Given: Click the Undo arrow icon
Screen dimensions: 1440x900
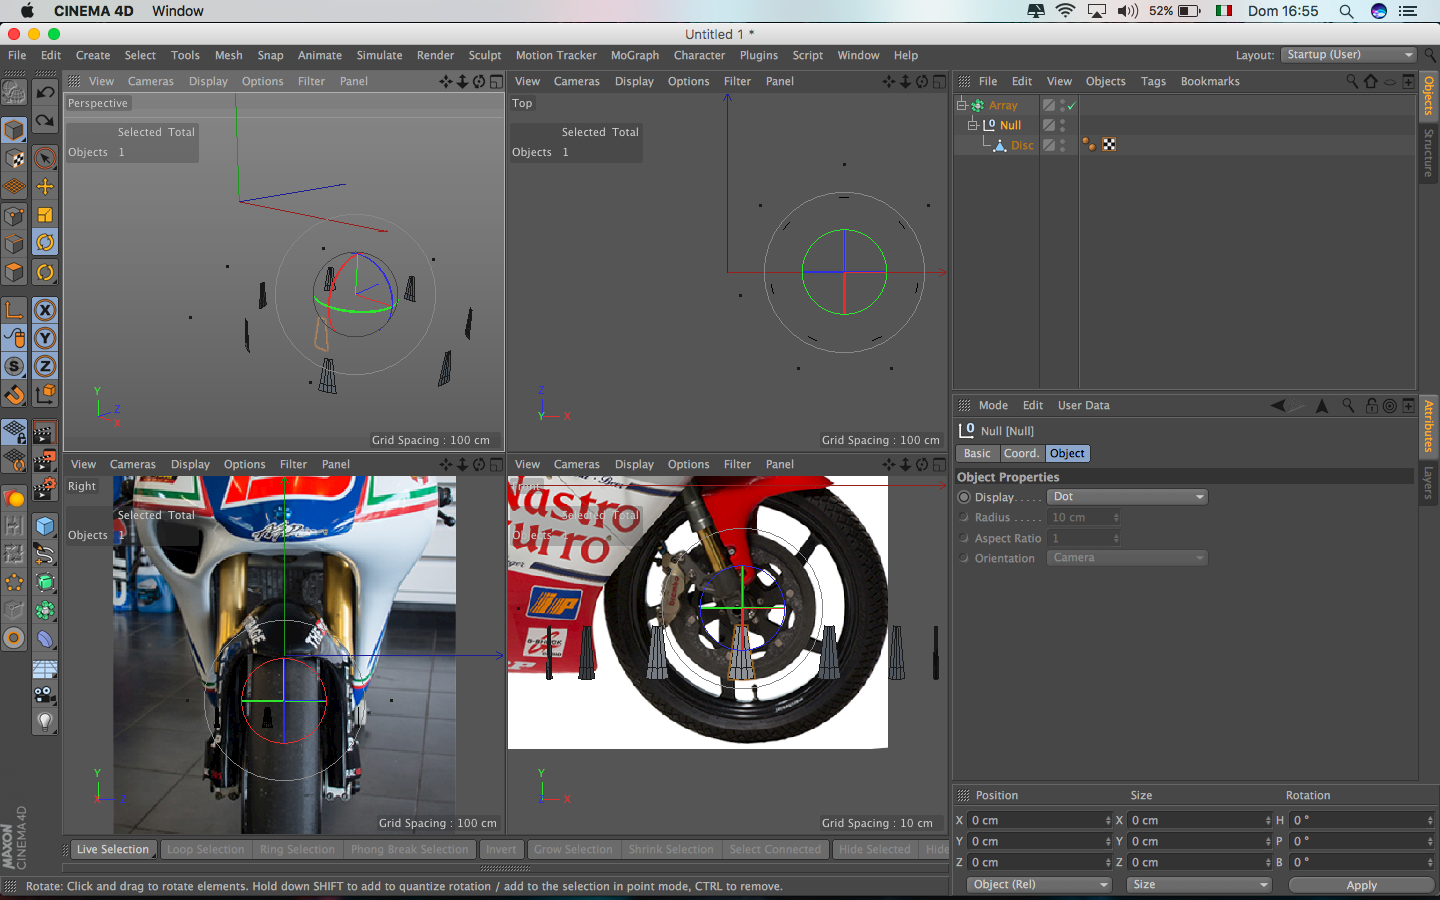Looking at the screenshot, I should point(45,92).
